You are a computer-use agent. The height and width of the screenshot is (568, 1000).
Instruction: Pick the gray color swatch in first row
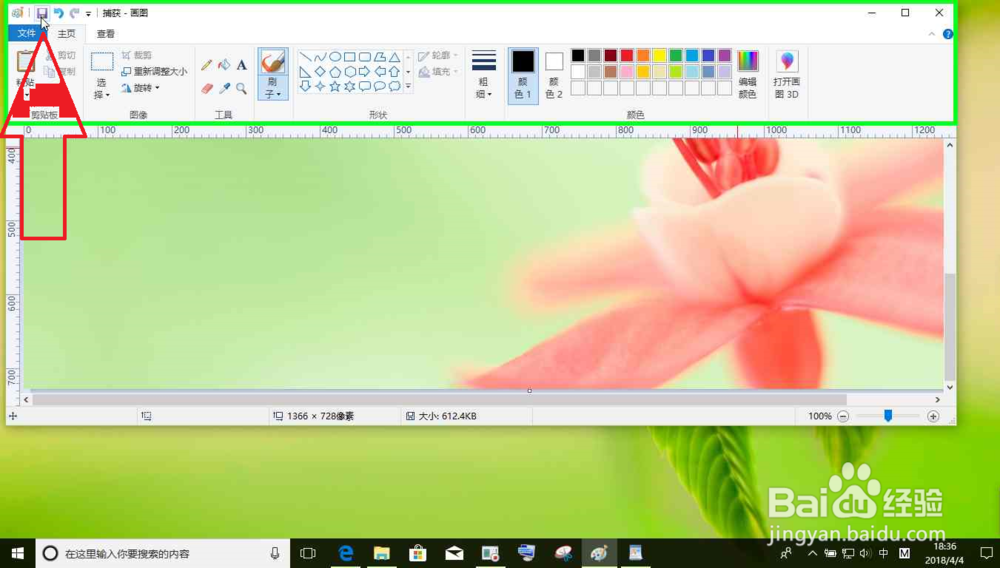[x=594, y=55]
